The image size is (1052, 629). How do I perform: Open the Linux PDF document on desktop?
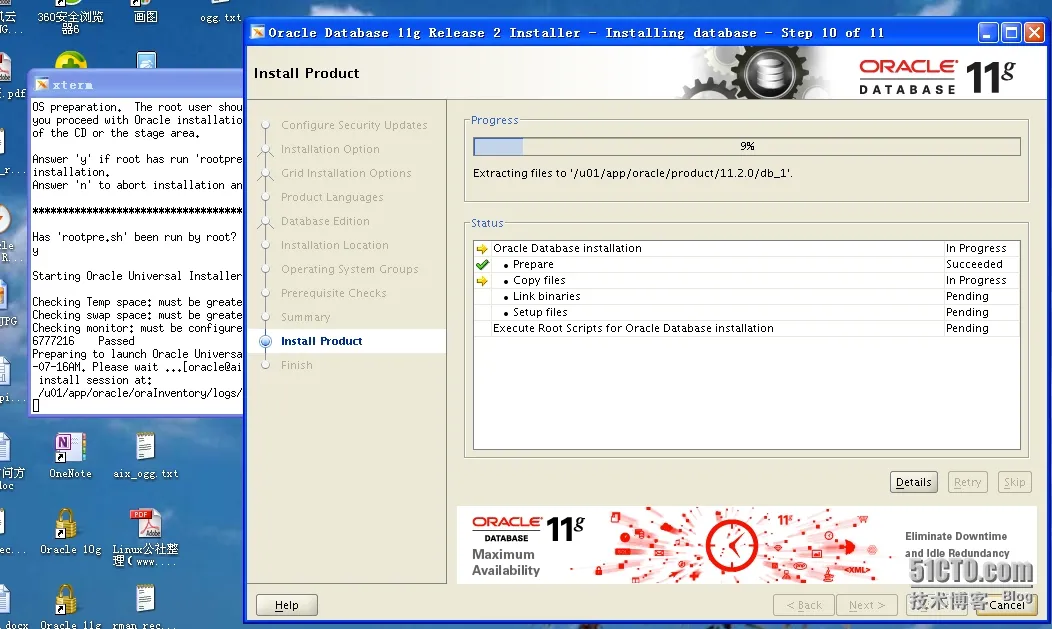(146, 536)
